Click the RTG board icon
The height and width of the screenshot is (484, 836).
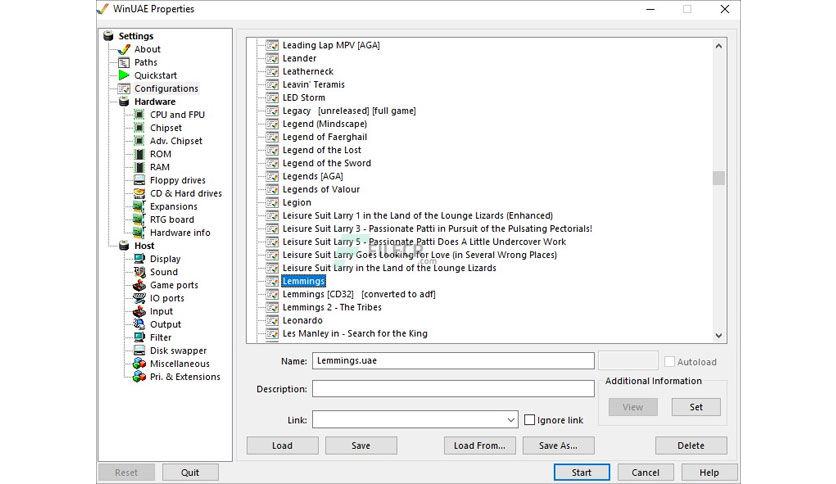[x=139, y=220]
